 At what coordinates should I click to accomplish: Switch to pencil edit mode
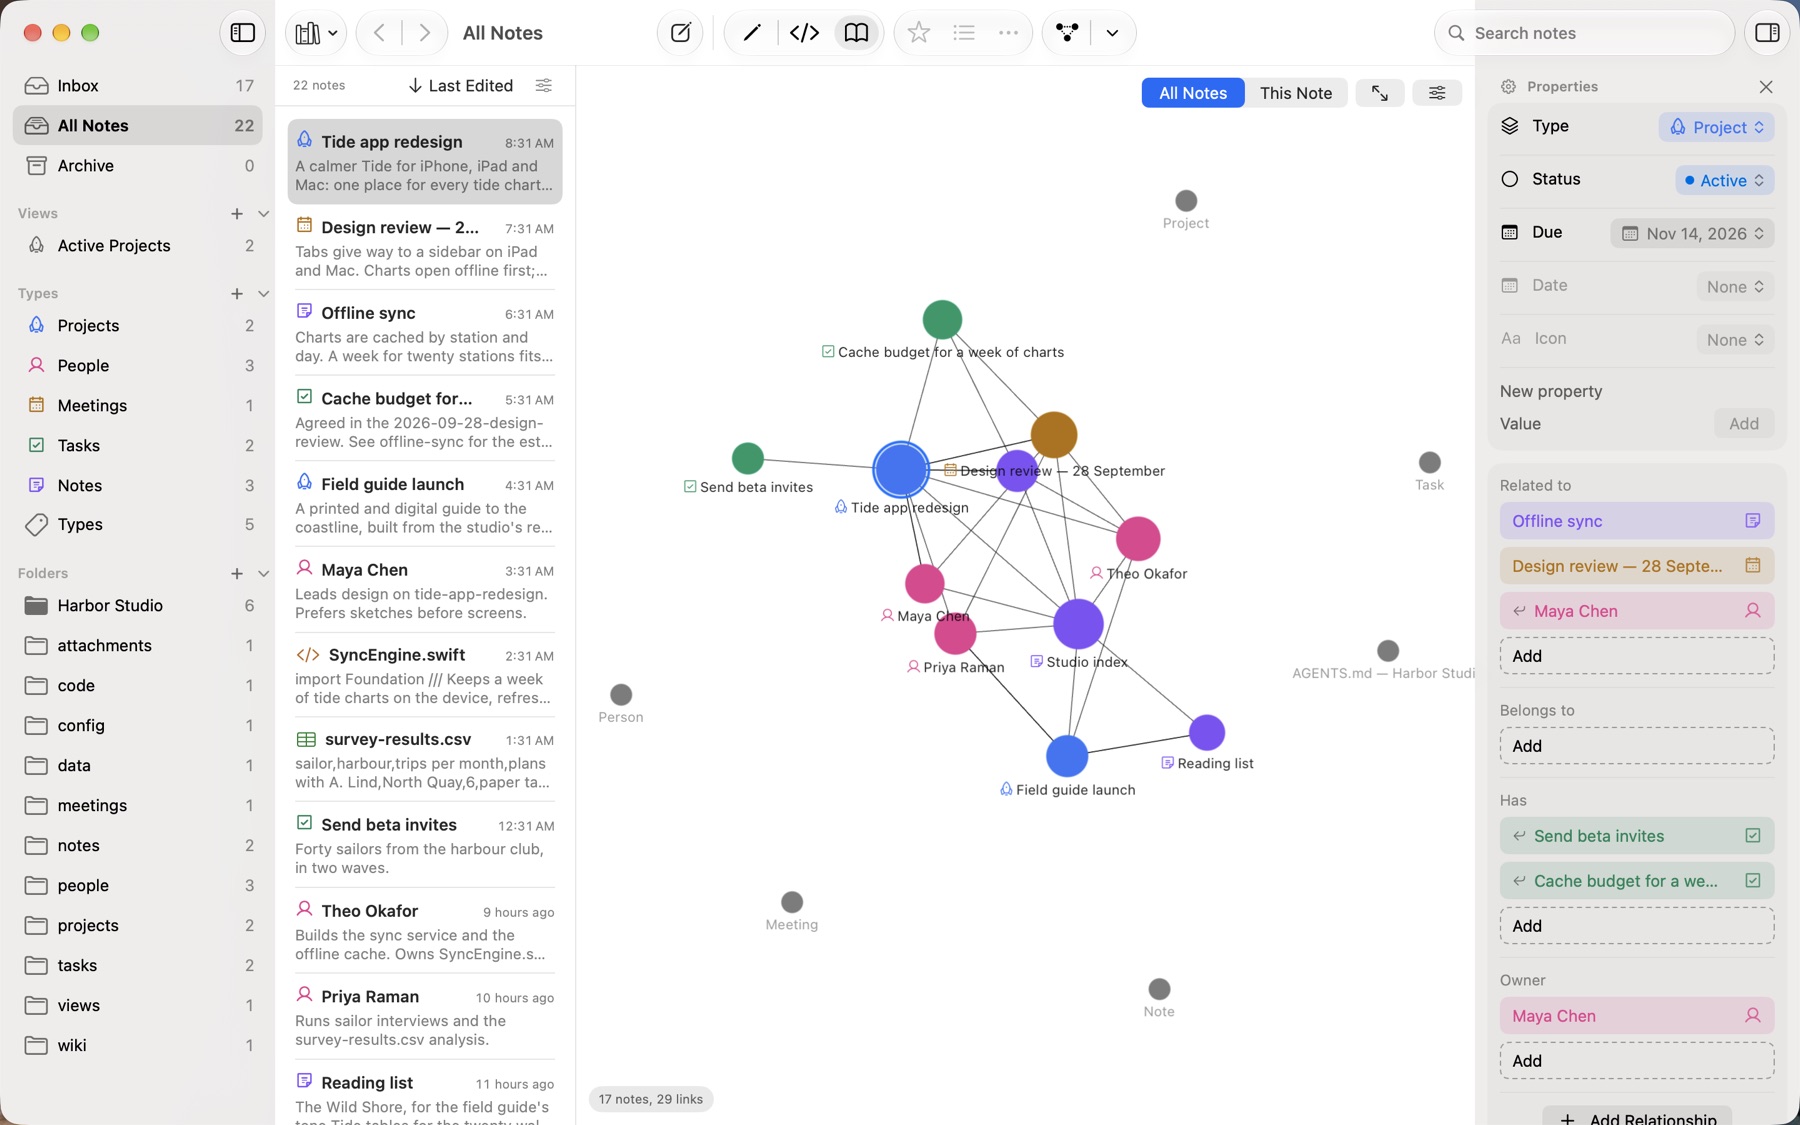(752, 33)
